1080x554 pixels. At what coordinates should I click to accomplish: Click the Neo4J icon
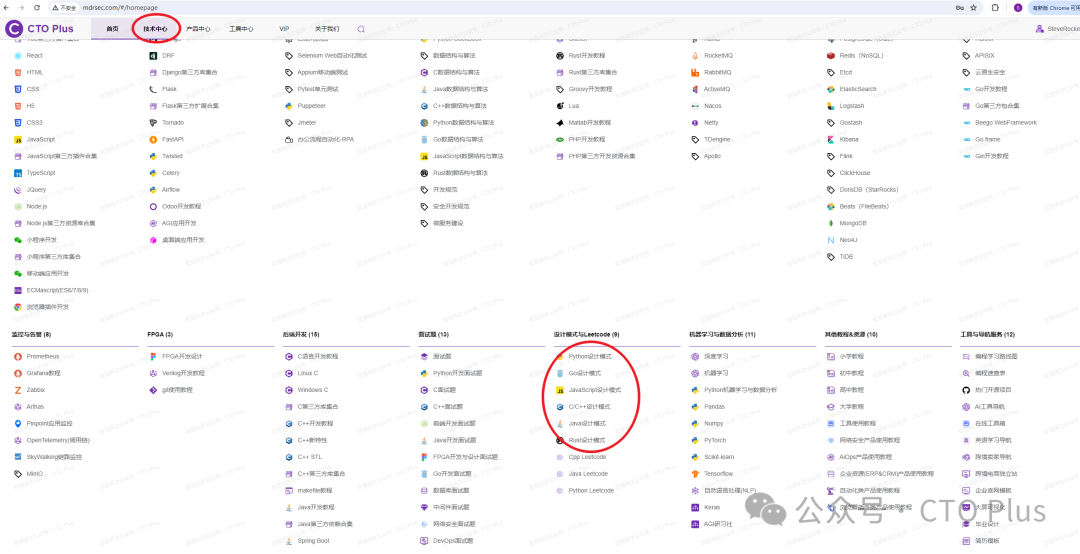[831, 240]
